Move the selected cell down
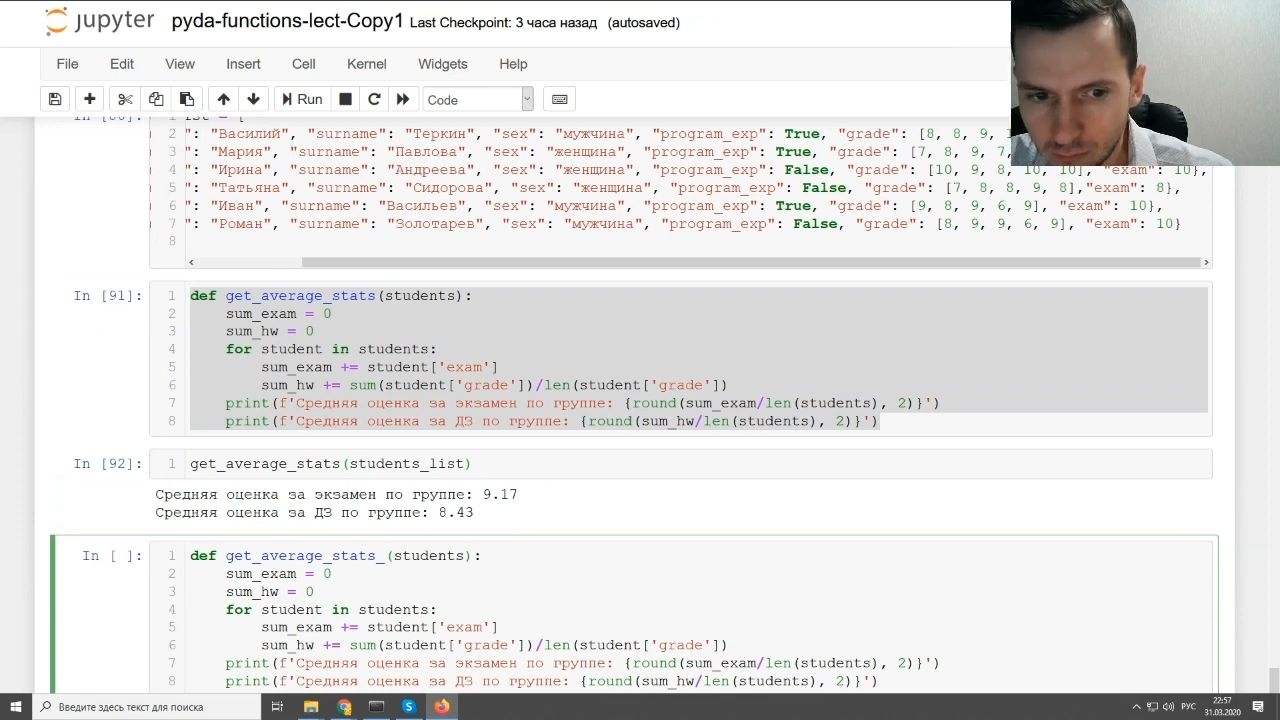Viewport: 1280px width, 720px height. [x=254, y=99]
